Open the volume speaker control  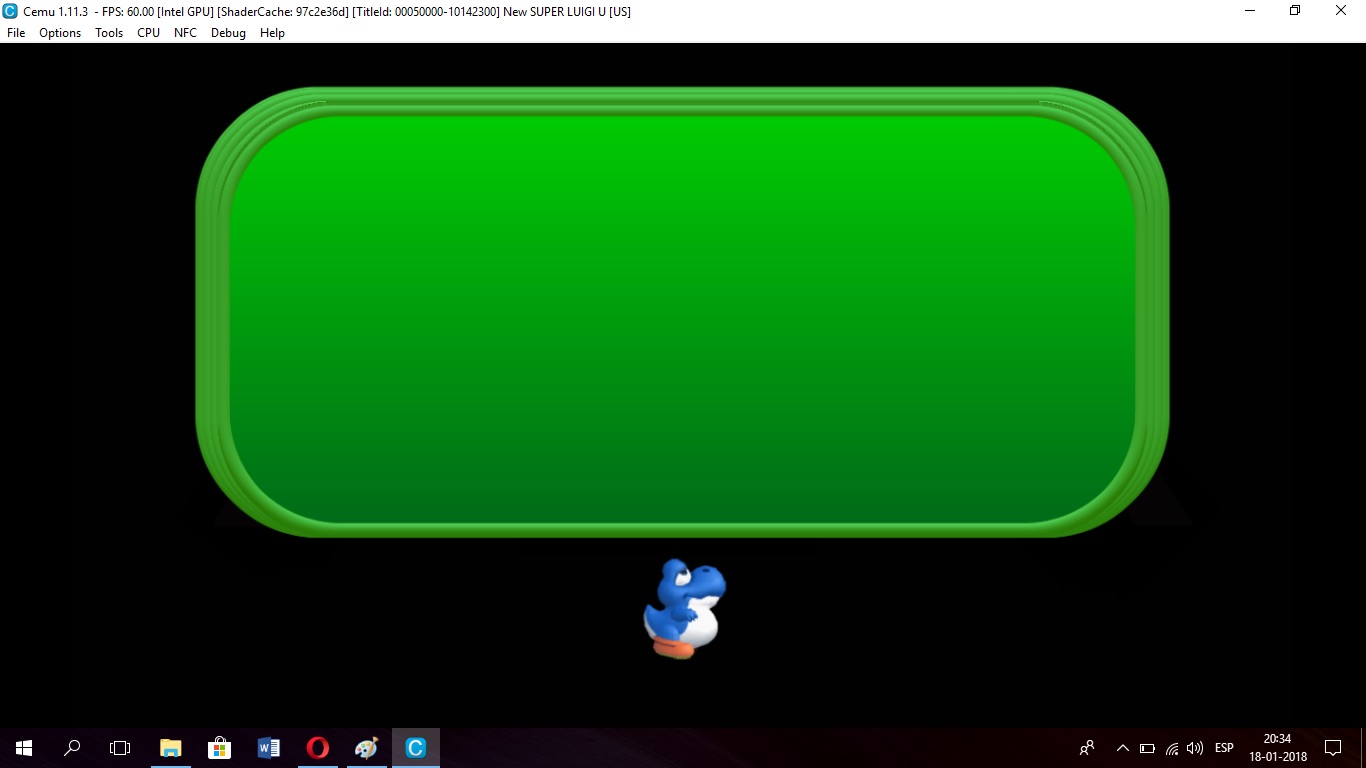pos(1195,748)
